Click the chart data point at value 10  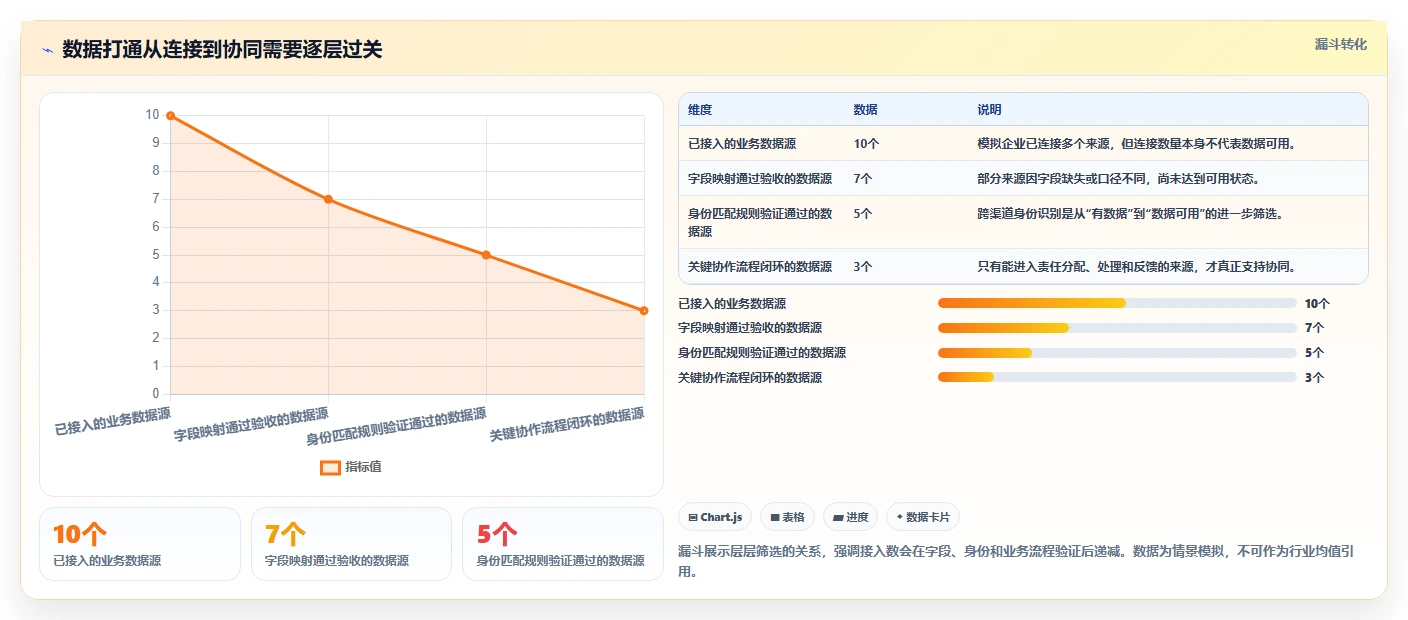[x=171, y=116]
